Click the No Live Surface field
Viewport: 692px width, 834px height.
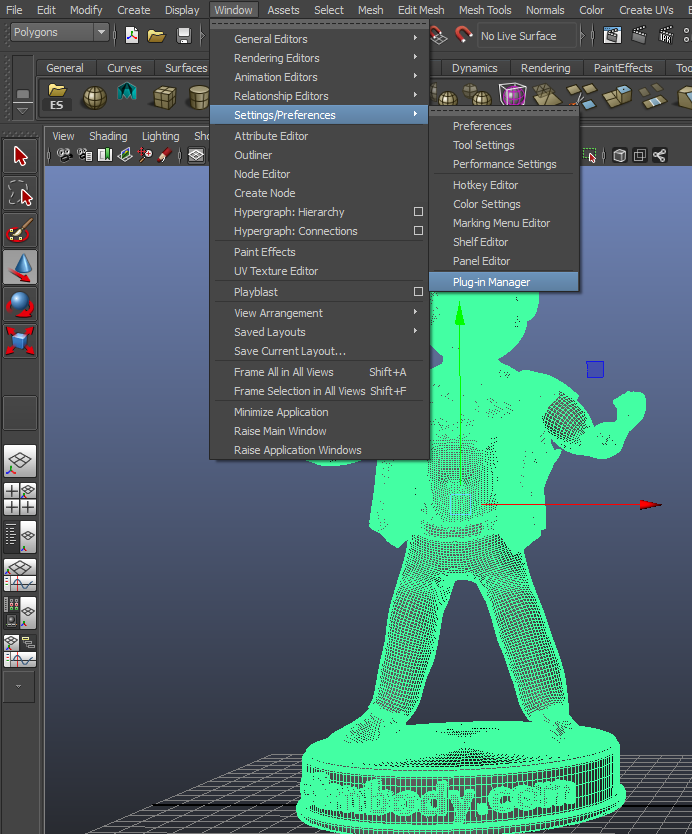[x=528, y=36]
